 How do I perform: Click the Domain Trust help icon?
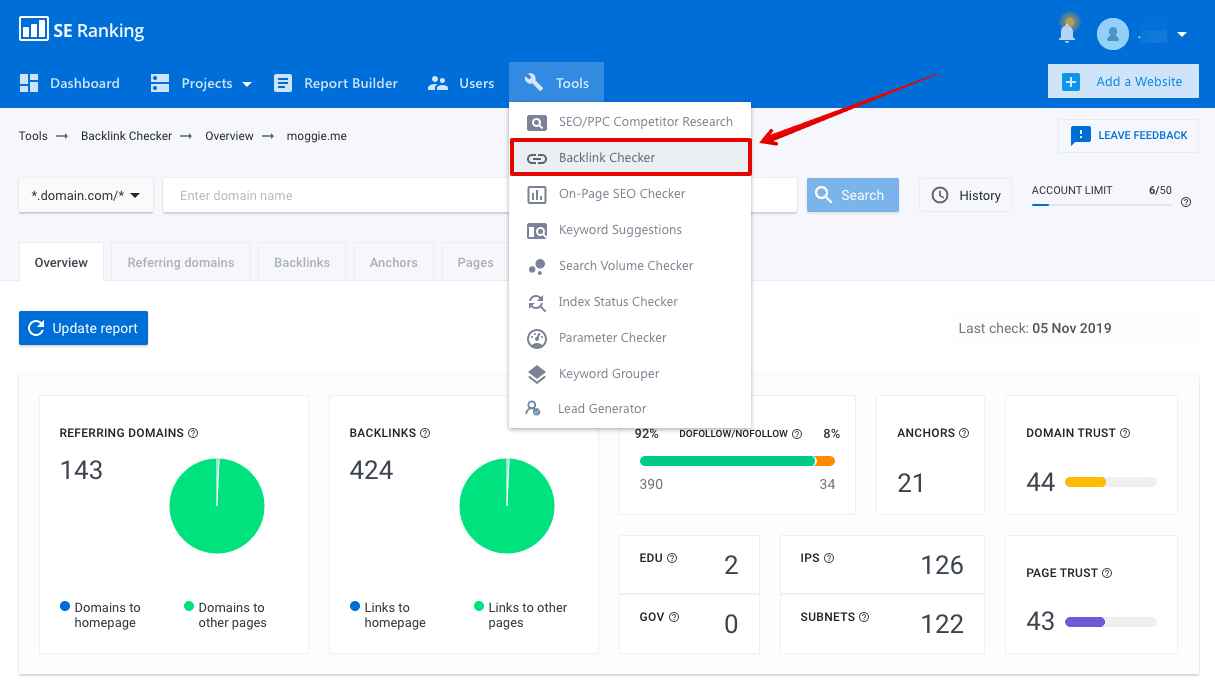tap(1125, 433)
